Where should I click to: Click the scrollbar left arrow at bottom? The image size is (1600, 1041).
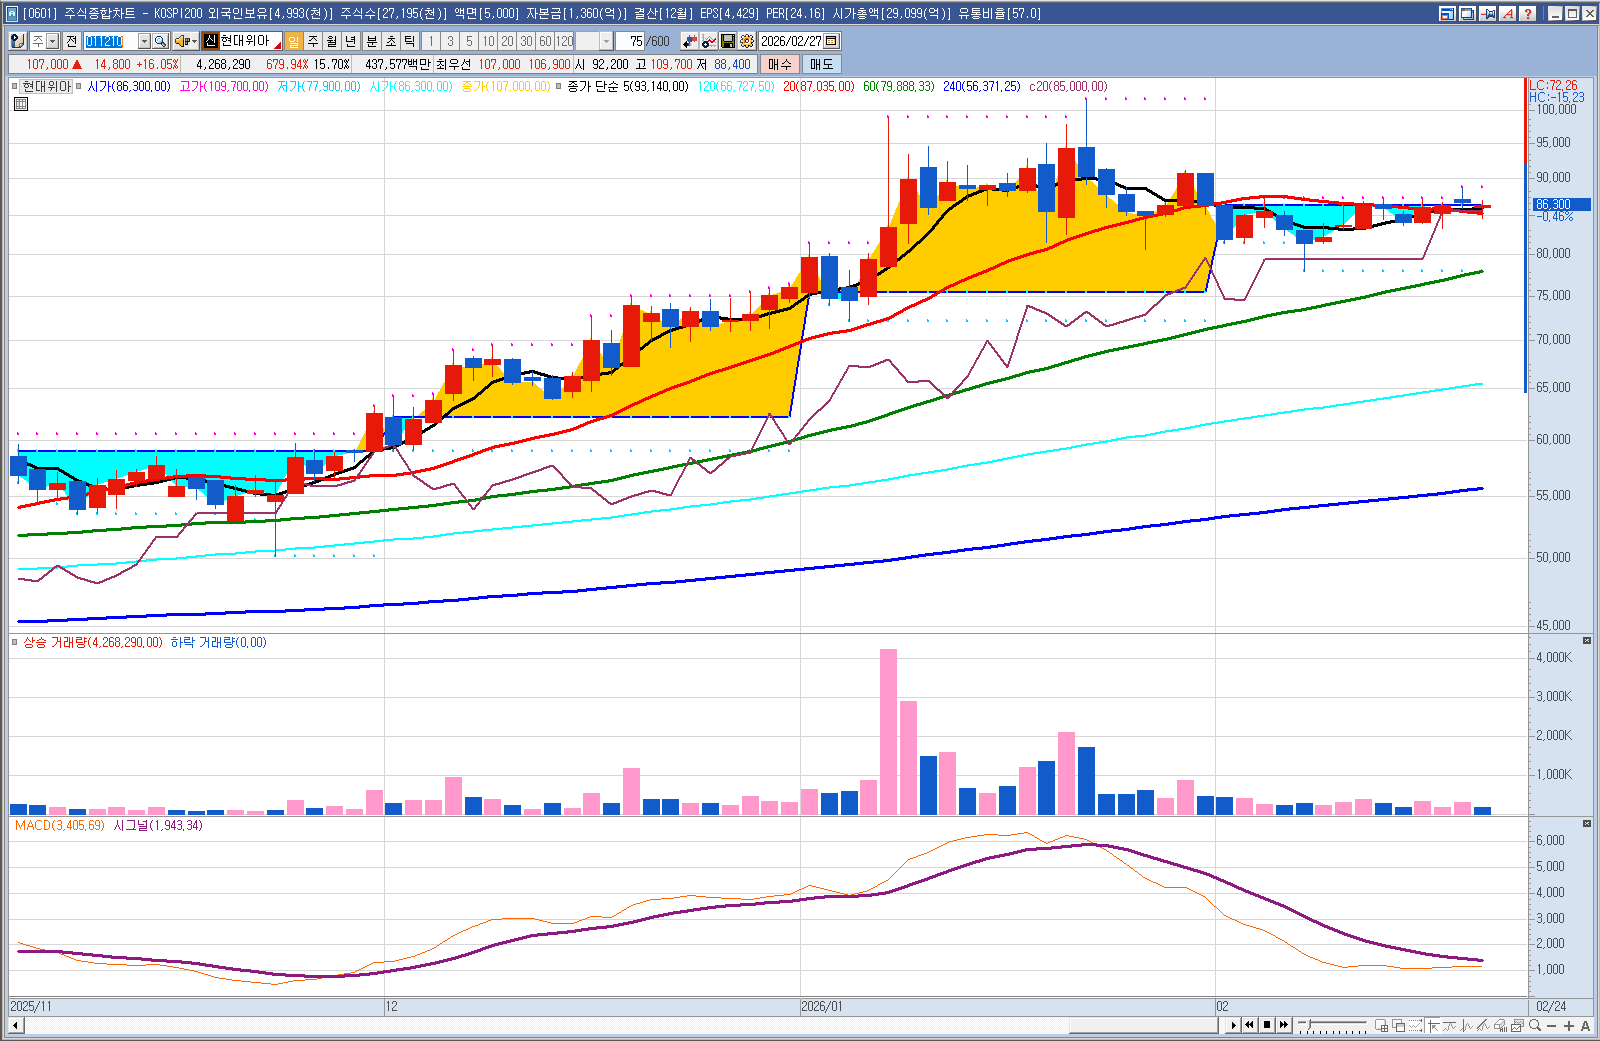coord(16,1025)
